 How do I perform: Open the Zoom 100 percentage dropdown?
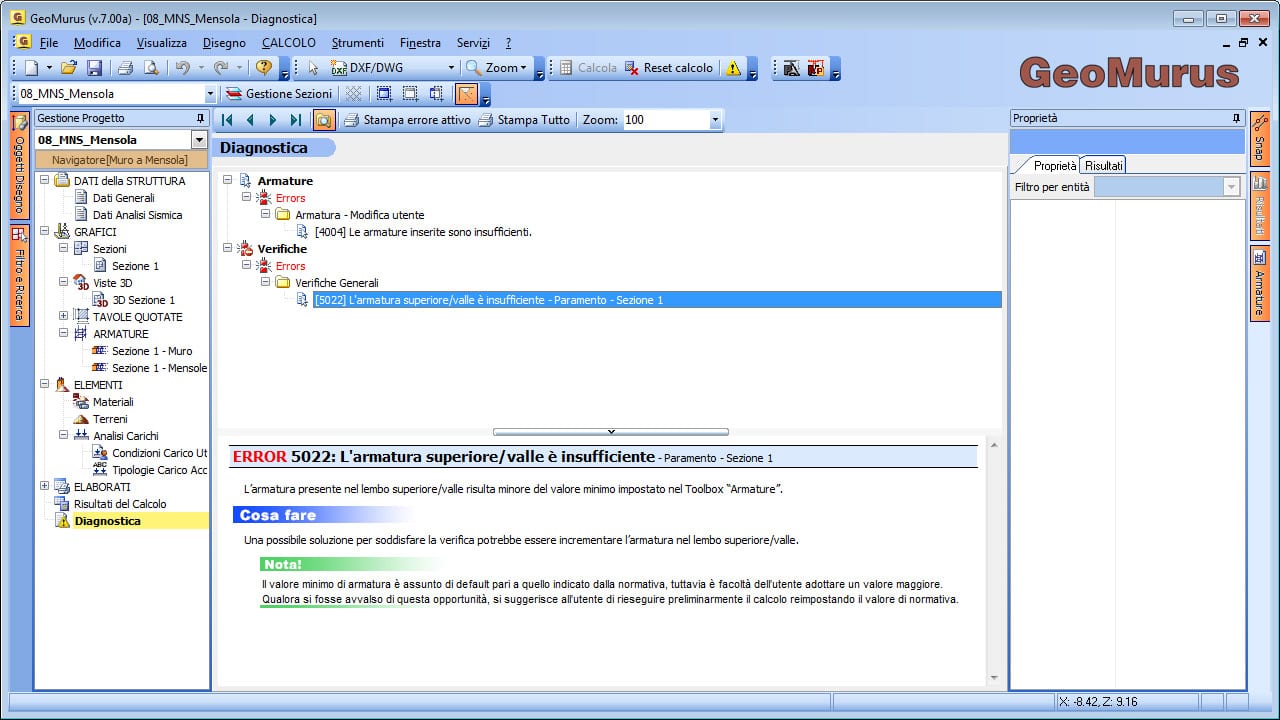714,120
